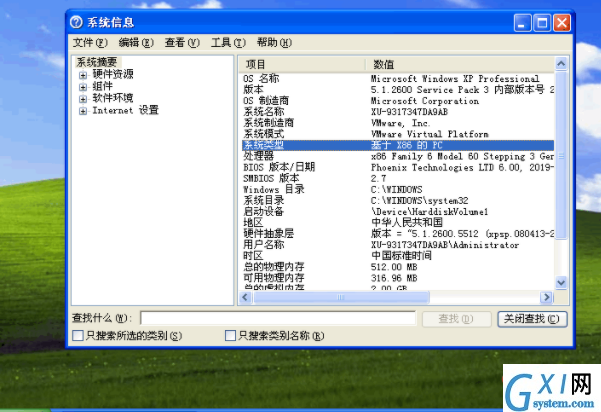Viewport: 601px width, 412px height.
Task: Select the 系统摘要 tree node
Action: tap(97, 62)
